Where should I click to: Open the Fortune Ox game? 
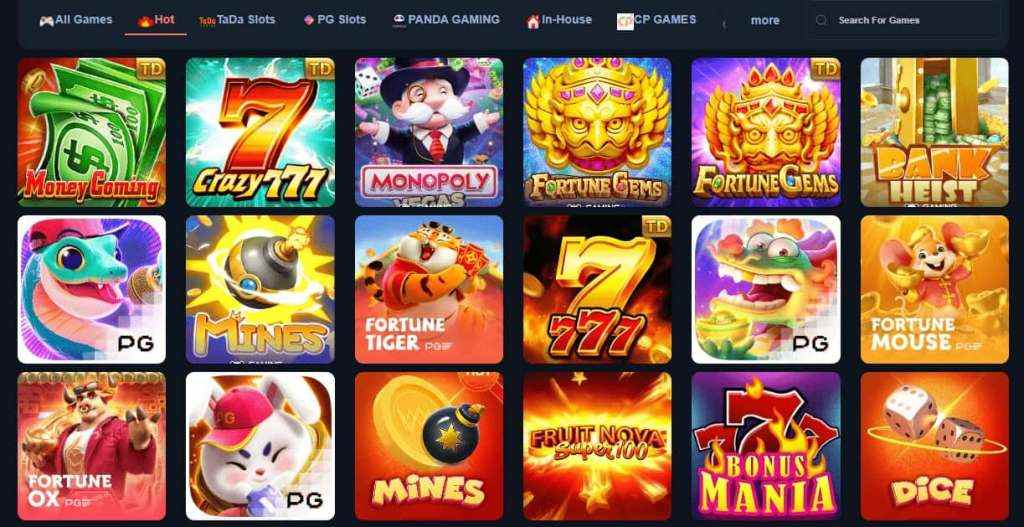coord(91,446)
